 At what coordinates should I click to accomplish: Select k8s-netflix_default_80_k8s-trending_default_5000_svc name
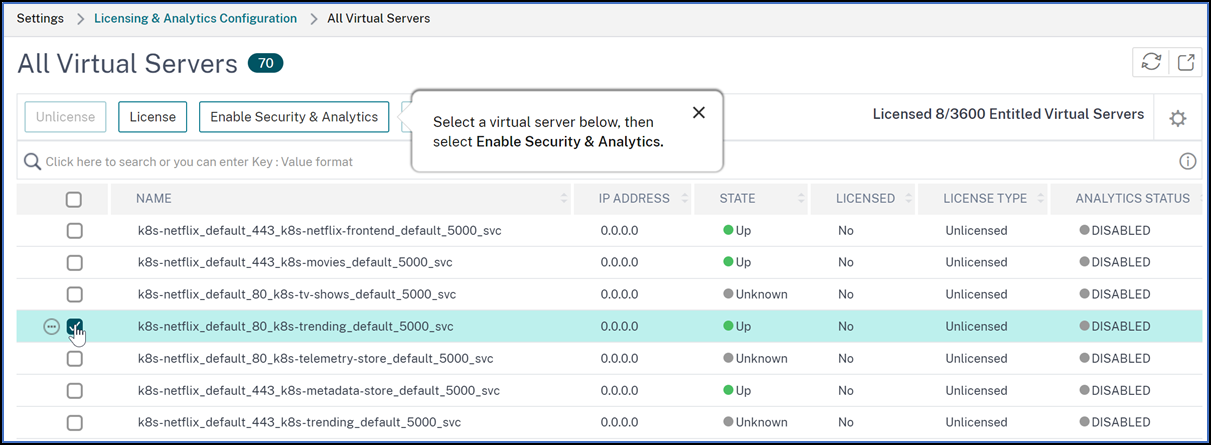295,327
